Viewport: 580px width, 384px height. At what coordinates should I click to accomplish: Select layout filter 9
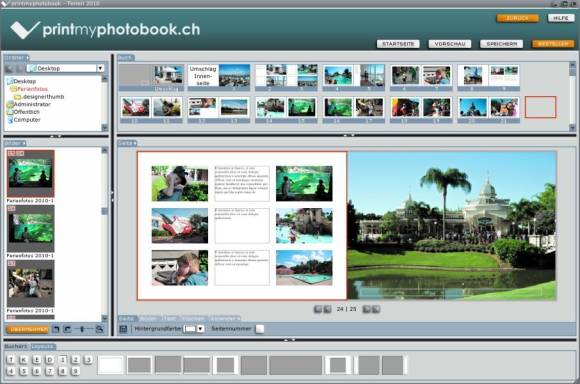(75, 371)
